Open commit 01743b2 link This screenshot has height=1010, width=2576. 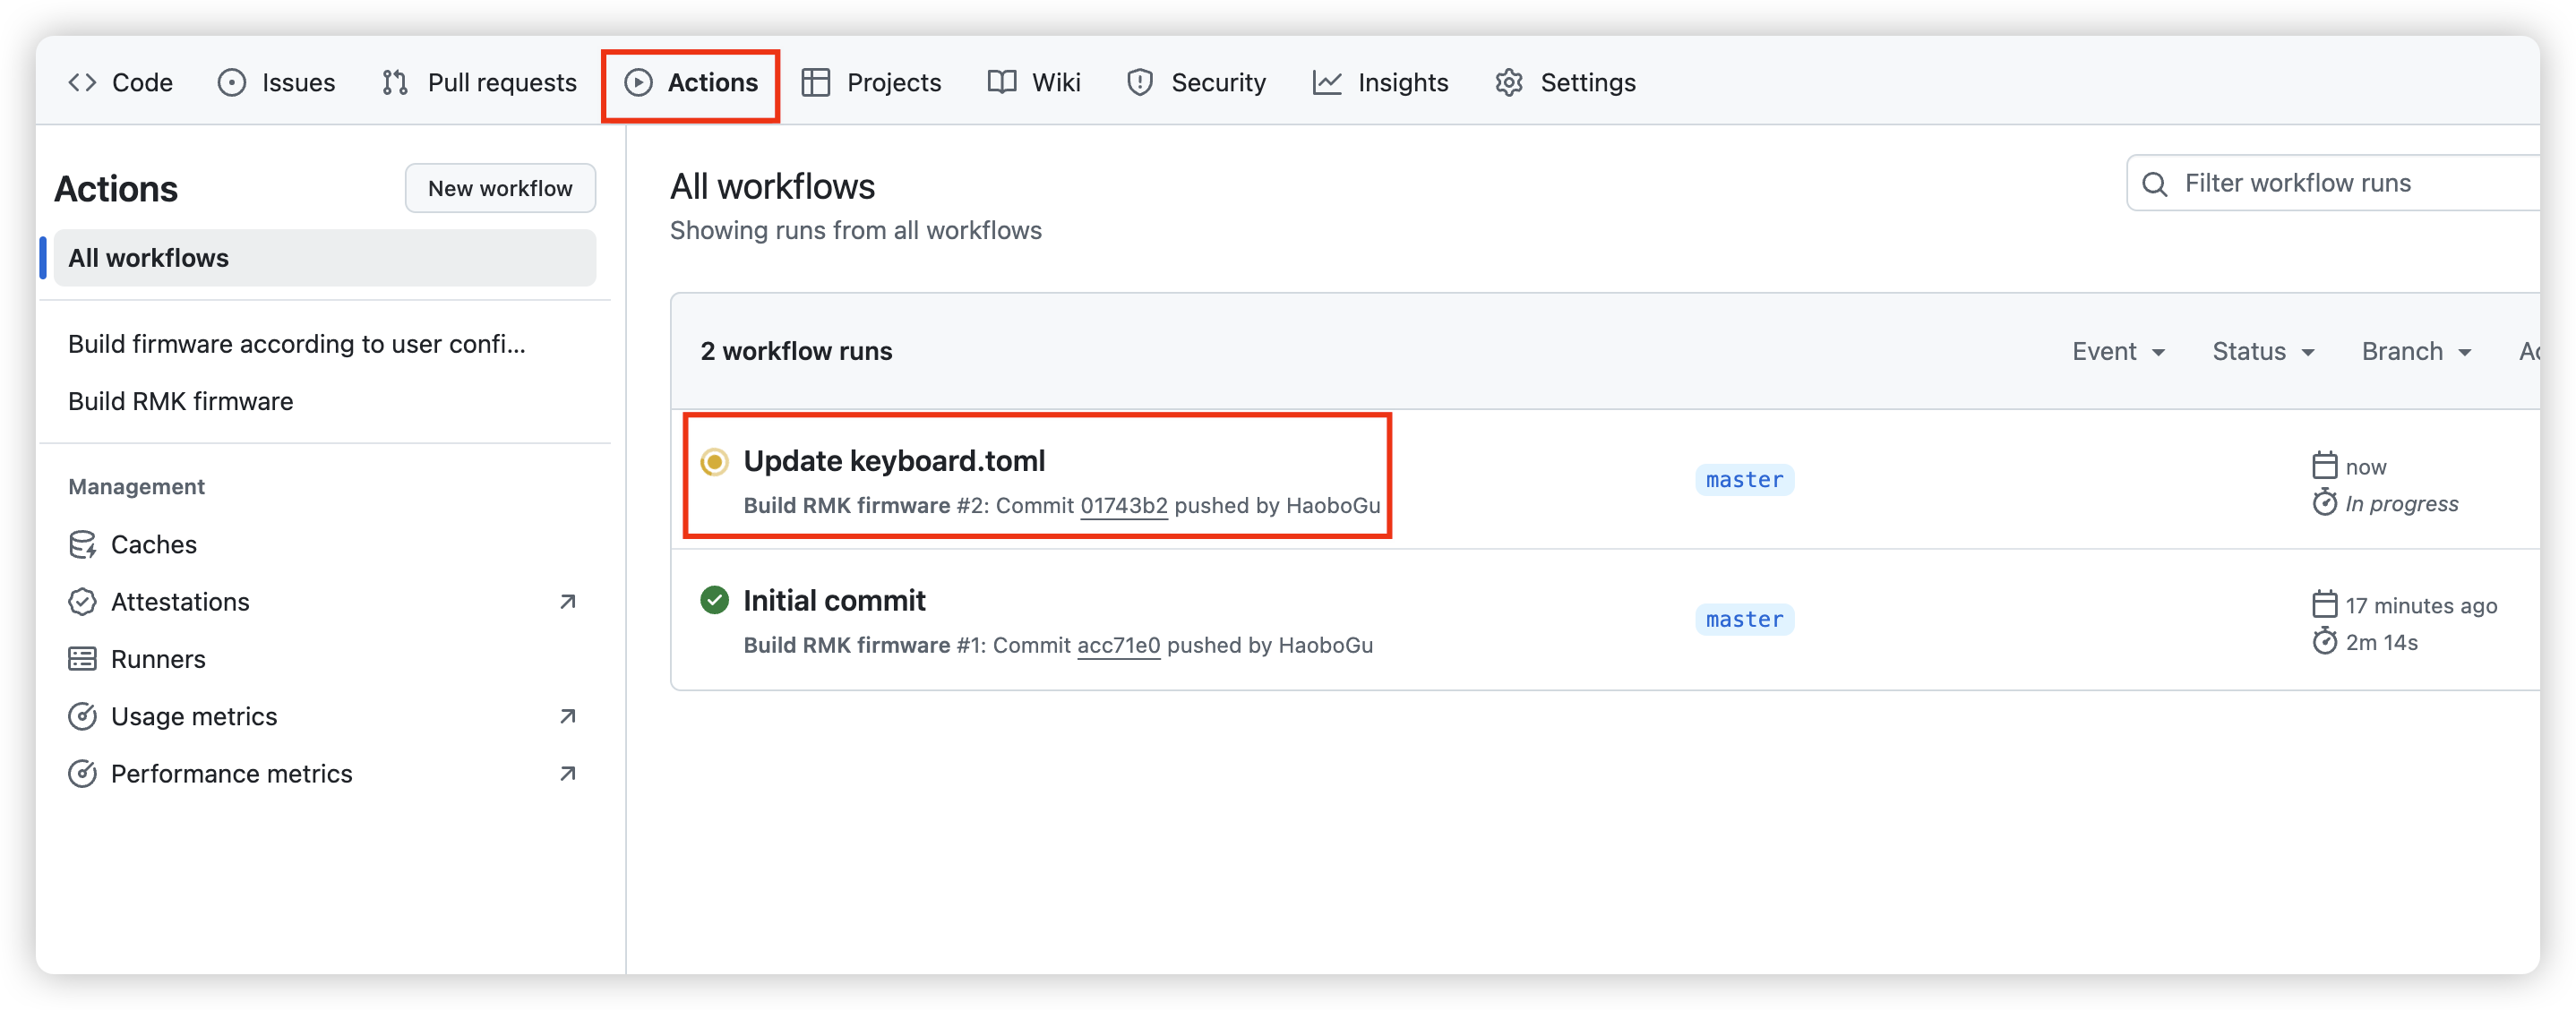1123,506
